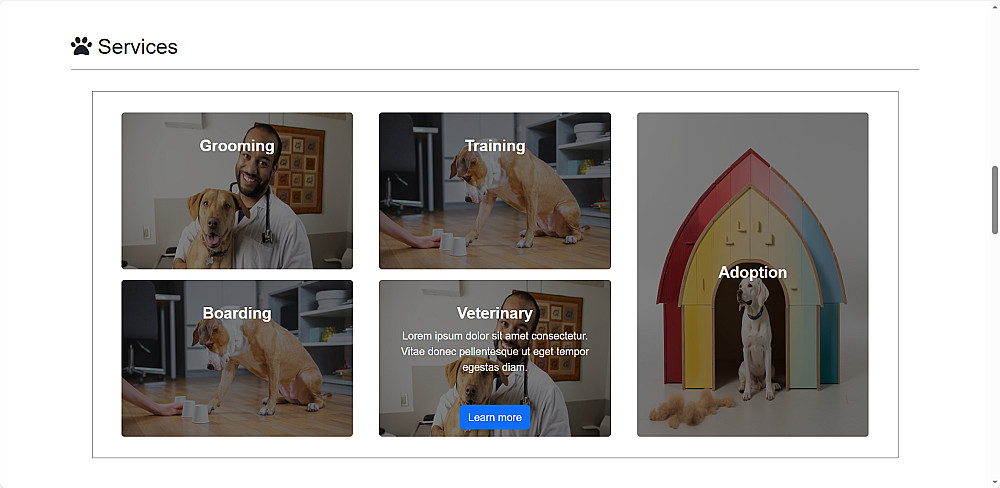Click the scrollbar track below the thumb

click(x=995, y=357)
